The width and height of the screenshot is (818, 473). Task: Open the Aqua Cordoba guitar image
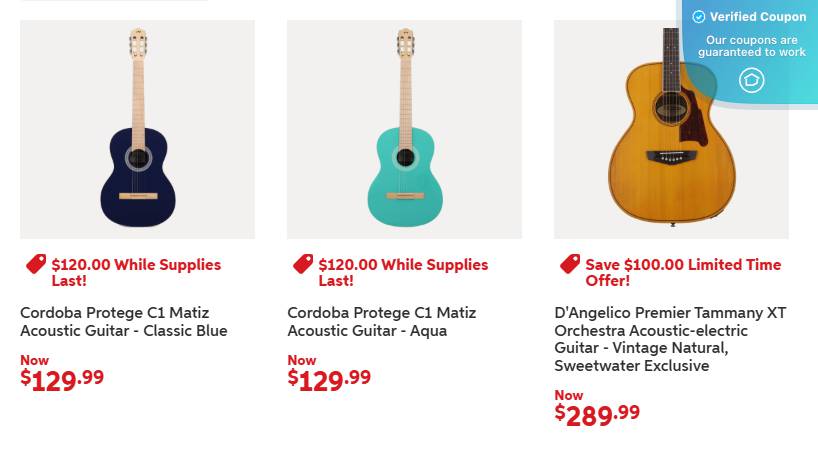[x=404, y=129]
